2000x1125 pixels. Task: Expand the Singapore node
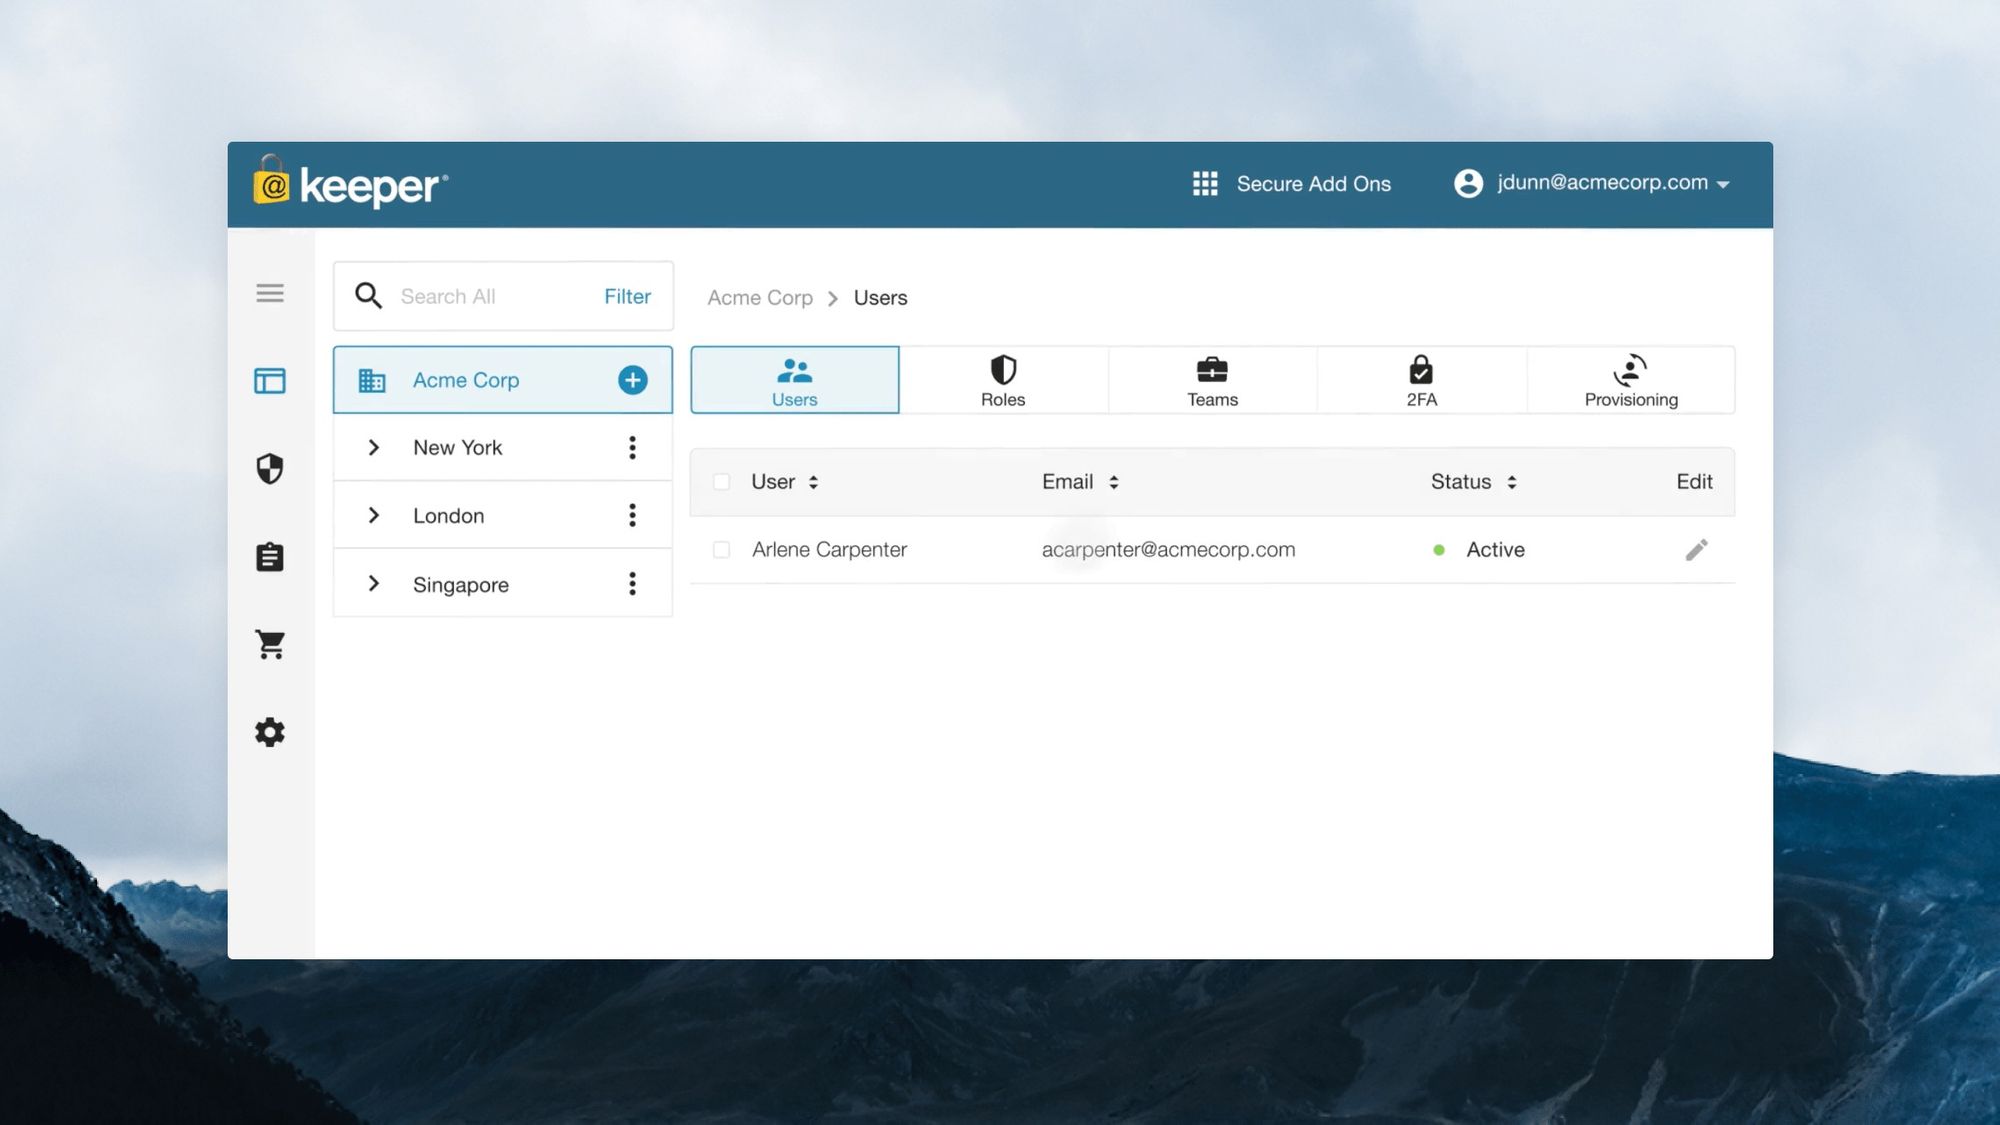(373, 583)
